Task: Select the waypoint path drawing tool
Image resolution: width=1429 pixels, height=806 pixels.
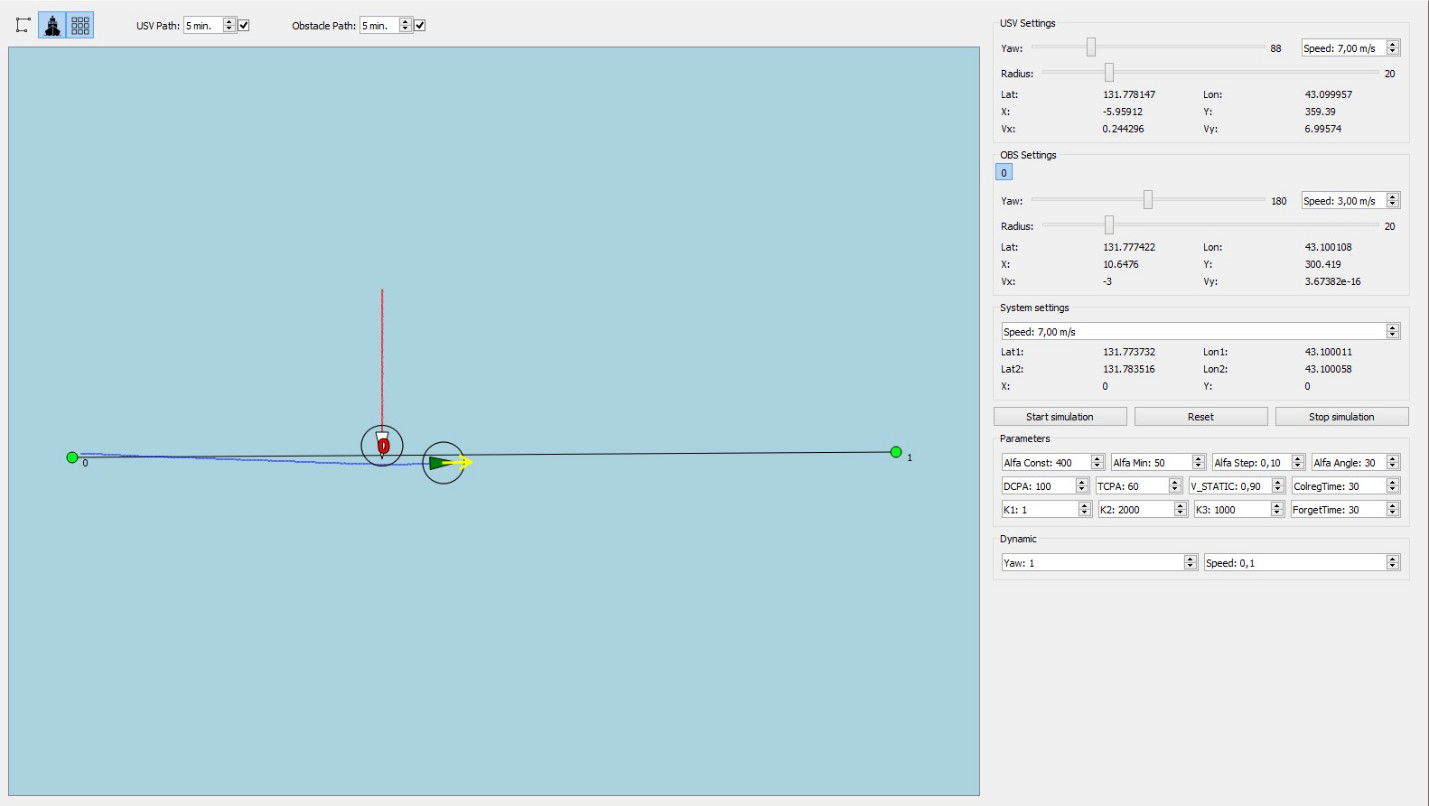Action: point(23,26)
